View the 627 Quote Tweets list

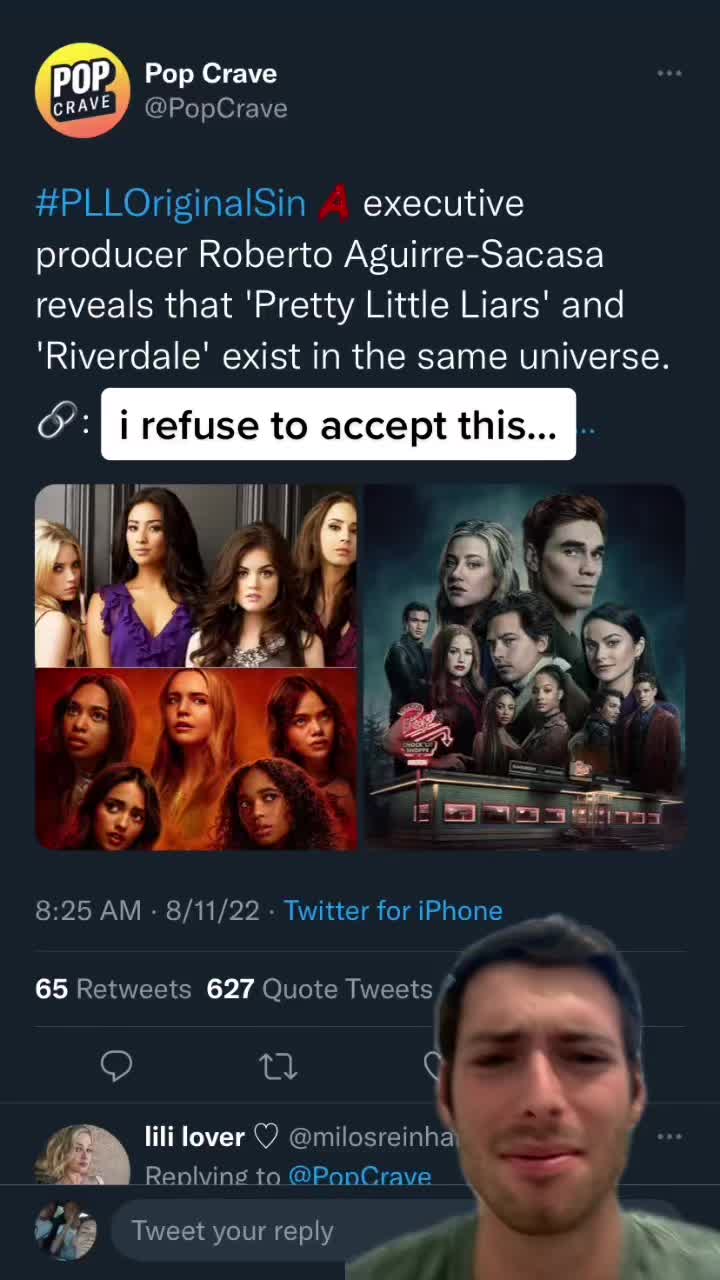[319, 989]
